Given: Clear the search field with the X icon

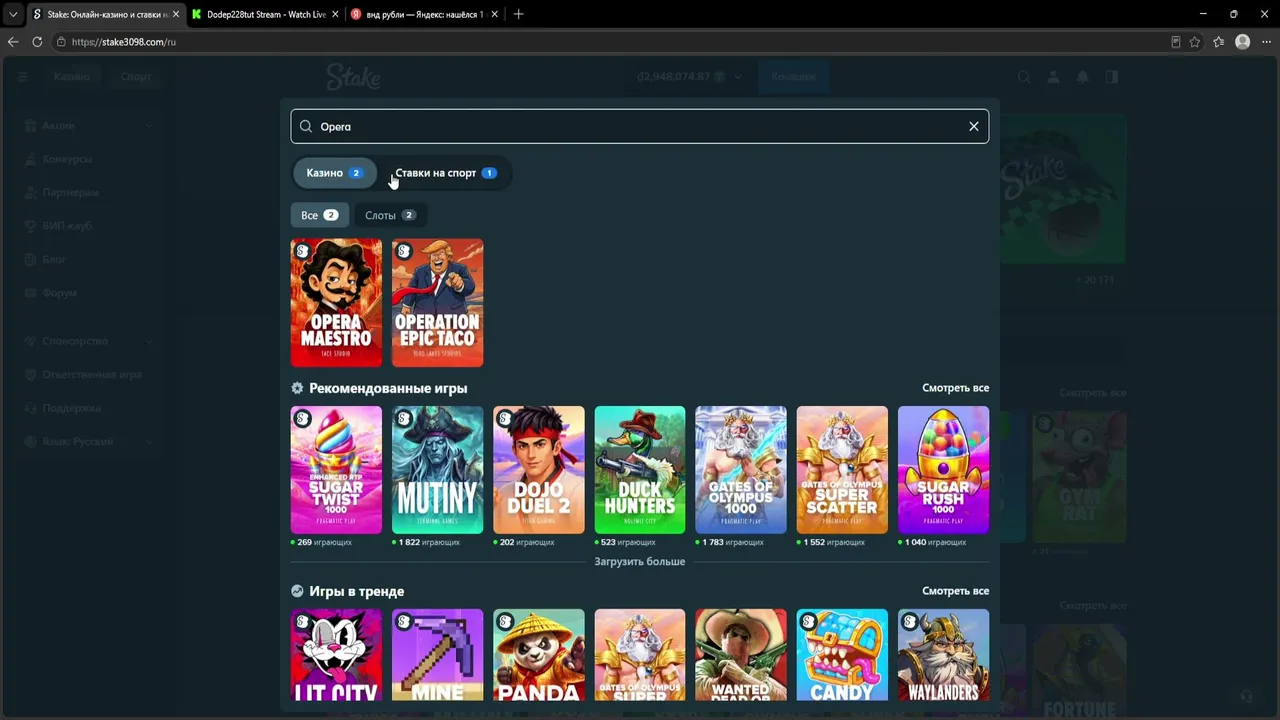Looking at the screenshot, I should (x=973, y=127).
